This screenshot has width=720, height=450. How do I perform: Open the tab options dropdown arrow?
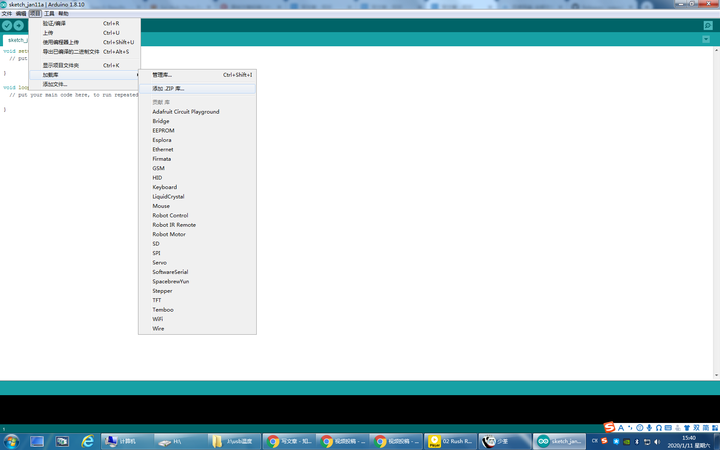point(706,39)
